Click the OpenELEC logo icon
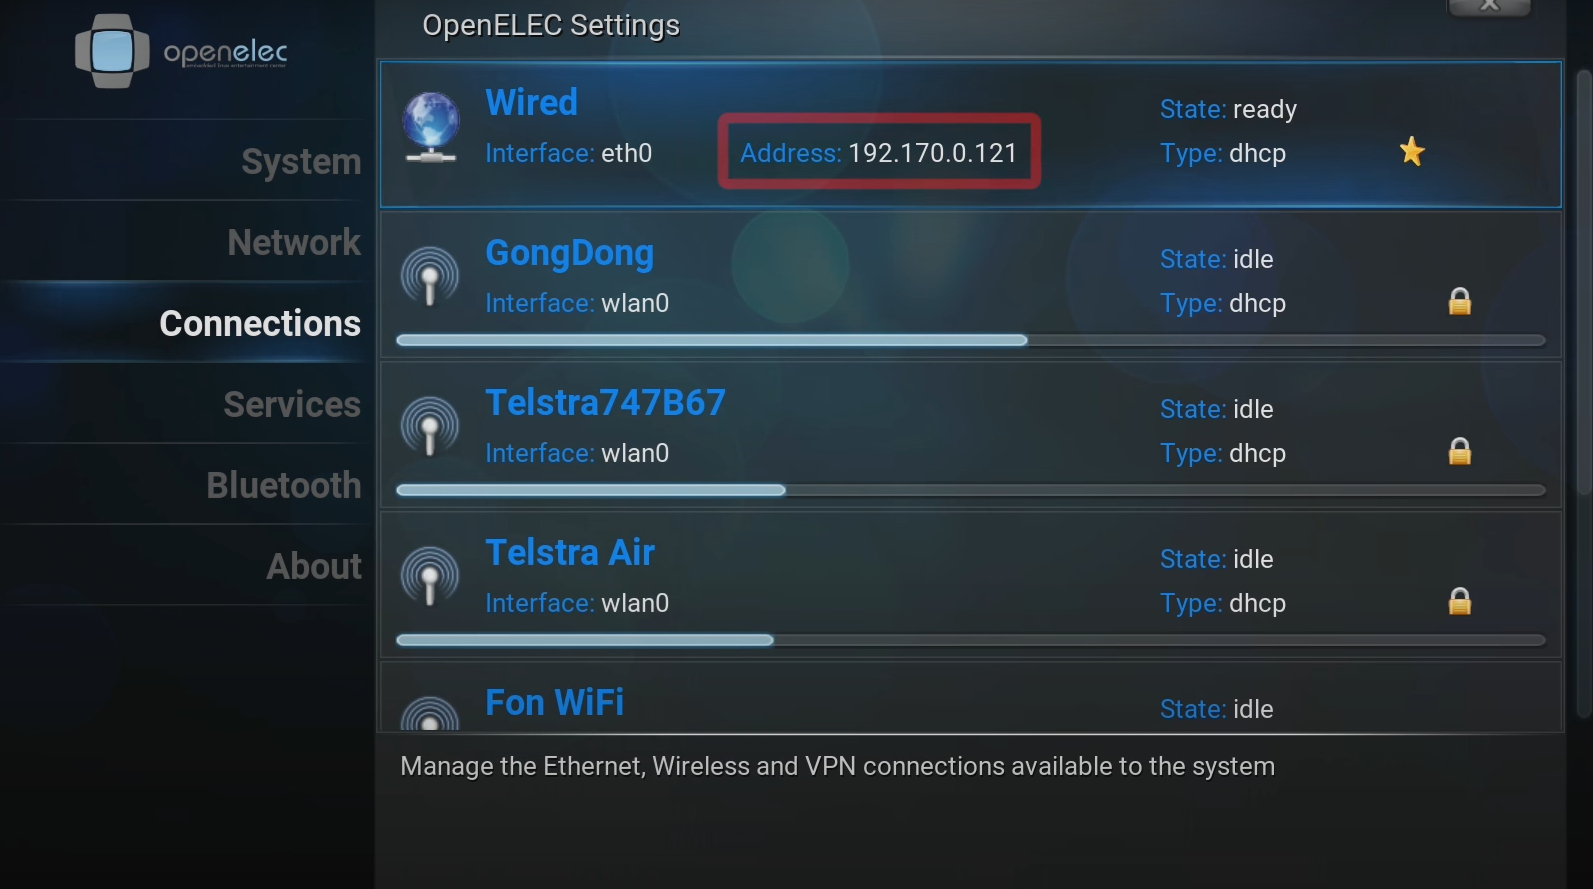The height and width of the screenshot is (889, 1593). (112, 51)
